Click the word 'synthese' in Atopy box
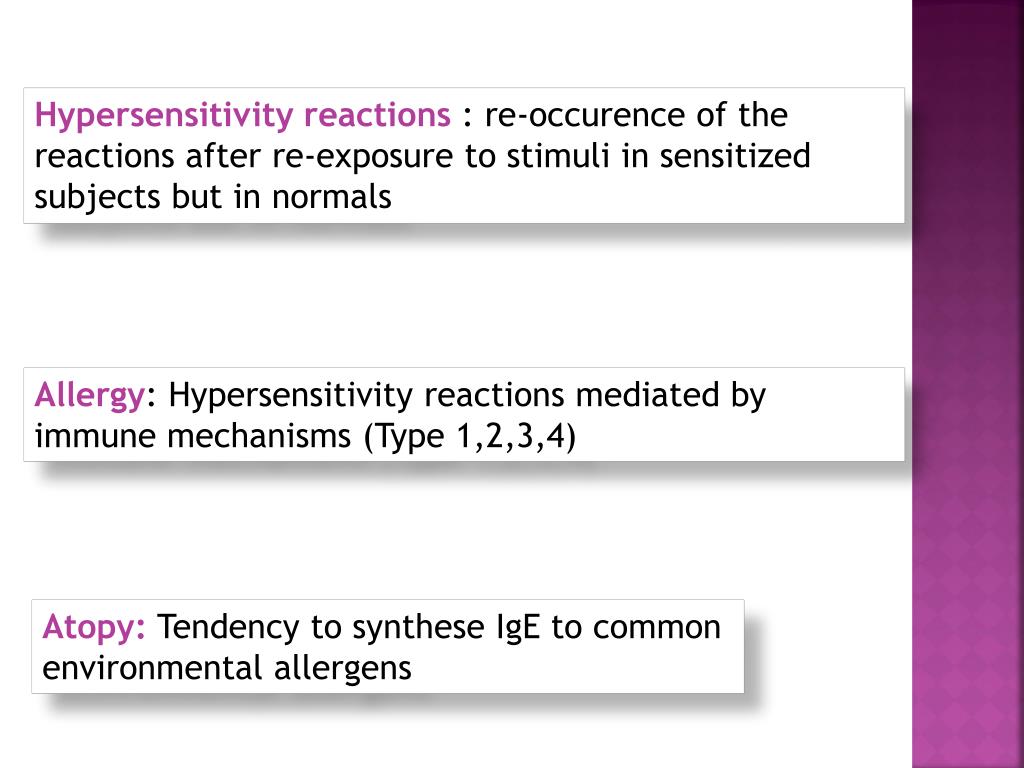This screenshot has width=1024, height=768. [x=418, y=629]
